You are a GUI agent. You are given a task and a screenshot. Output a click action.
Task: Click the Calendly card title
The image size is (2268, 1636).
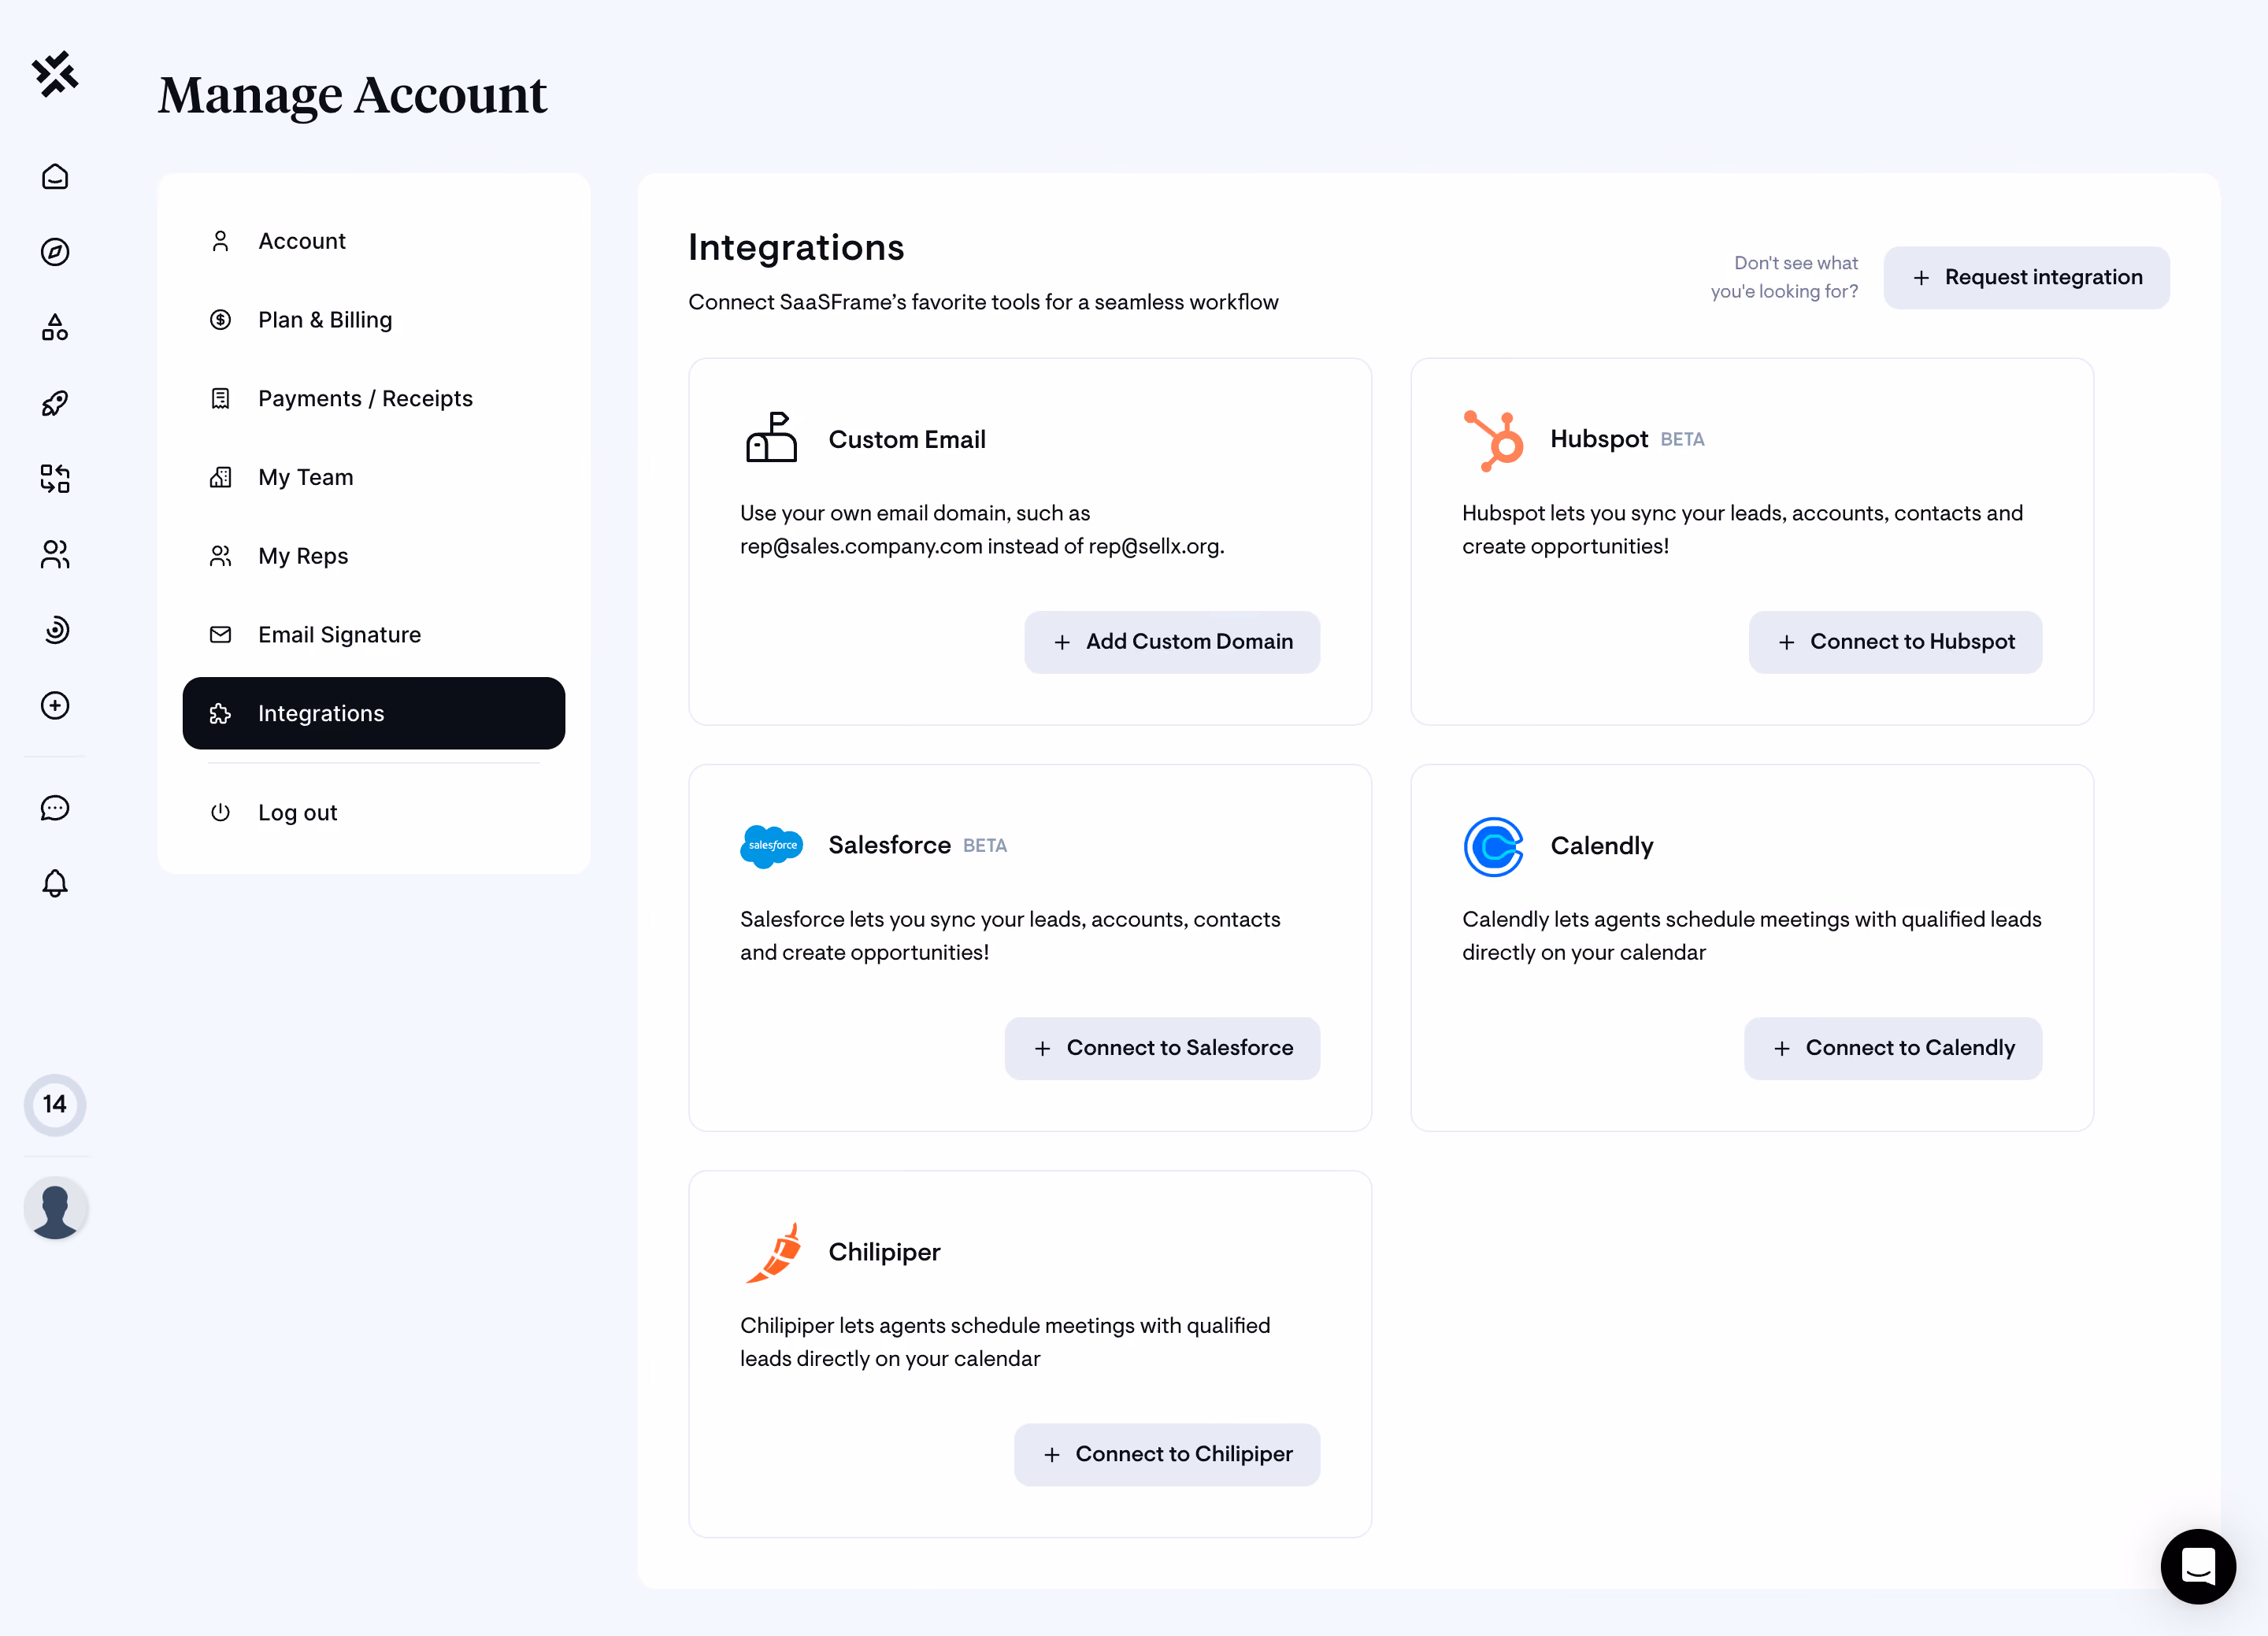tap(1602, 846)
